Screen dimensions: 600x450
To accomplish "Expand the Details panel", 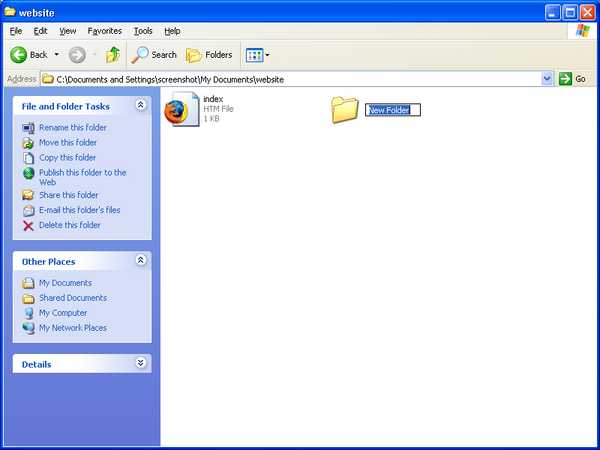I will tap(140, 362).
